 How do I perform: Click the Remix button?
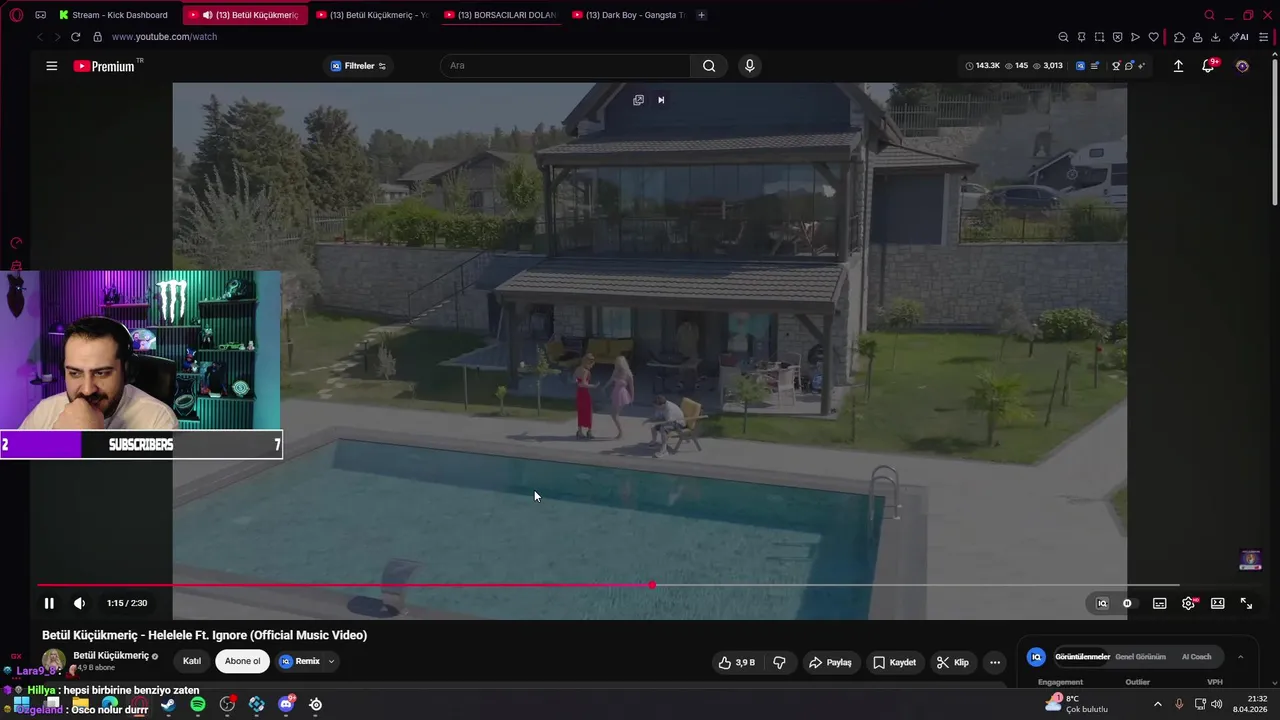point(300,661)
